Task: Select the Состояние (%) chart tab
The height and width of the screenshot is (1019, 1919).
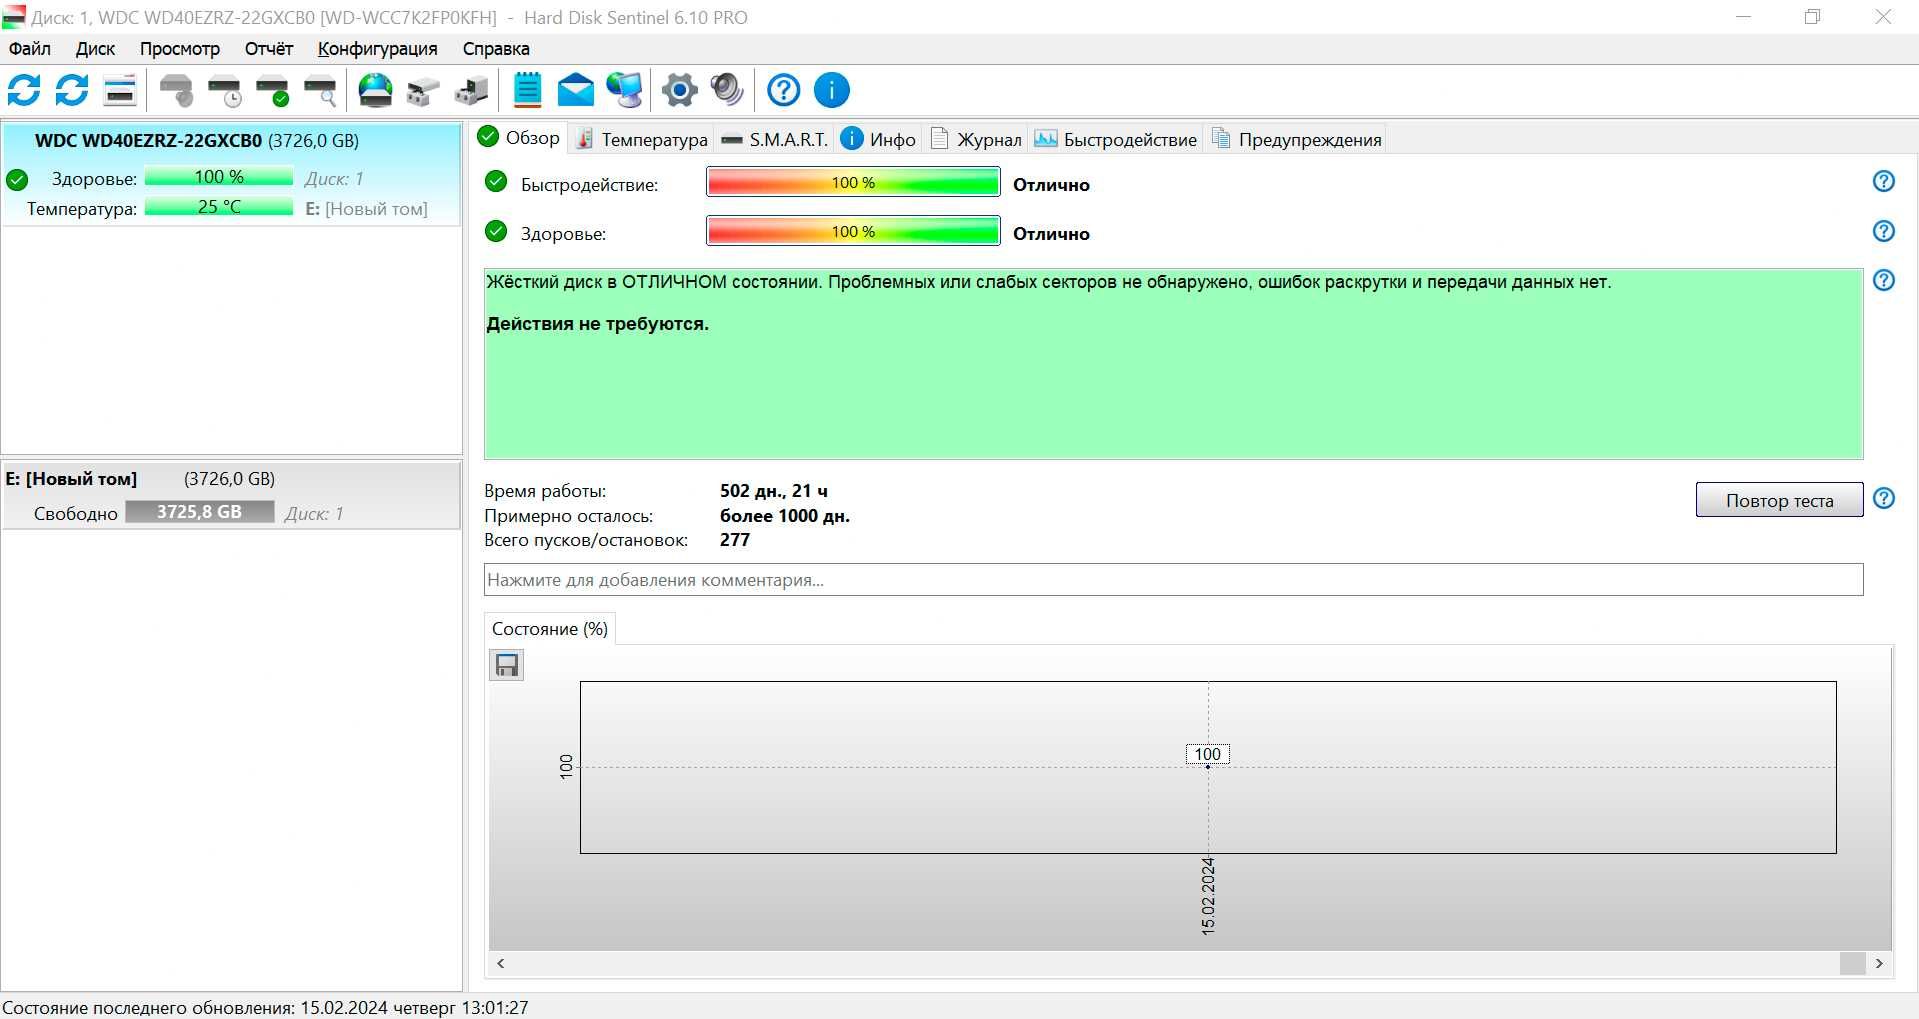Action: [x=550, y=629]
